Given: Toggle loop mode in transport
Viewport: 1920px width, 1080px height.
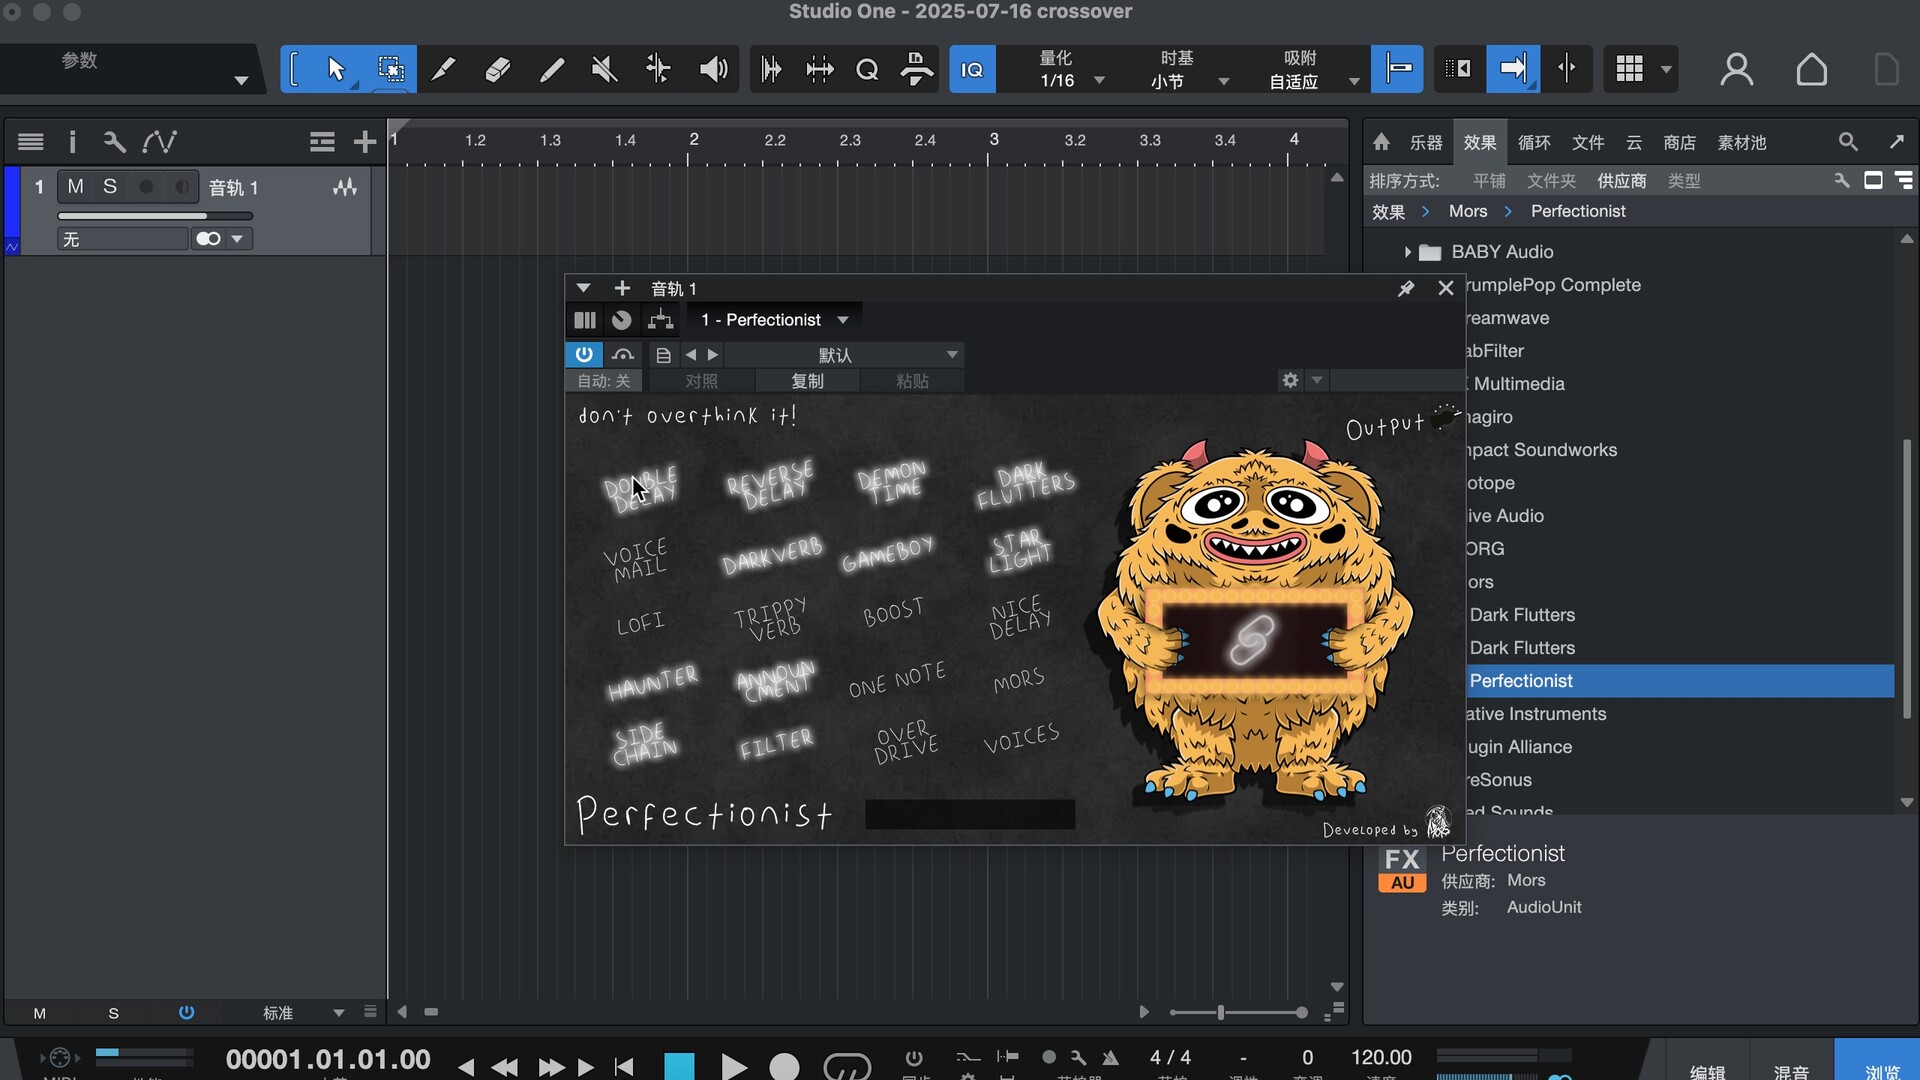Looking at the screenshot, I should point(846,1067).
